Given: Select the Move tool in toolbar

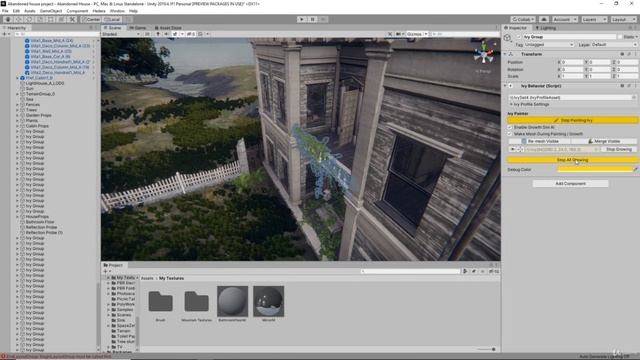Looking at the screenshot, I should (x=18, y=19).
